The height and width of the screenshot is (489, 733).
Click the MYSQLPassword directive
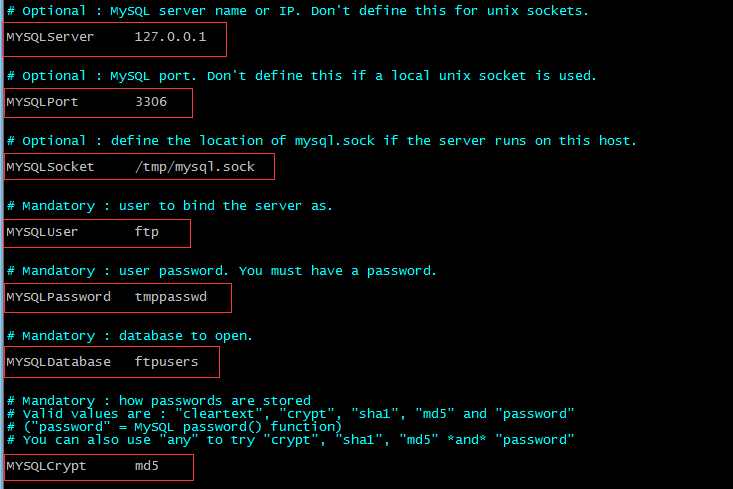coord(58,297)
